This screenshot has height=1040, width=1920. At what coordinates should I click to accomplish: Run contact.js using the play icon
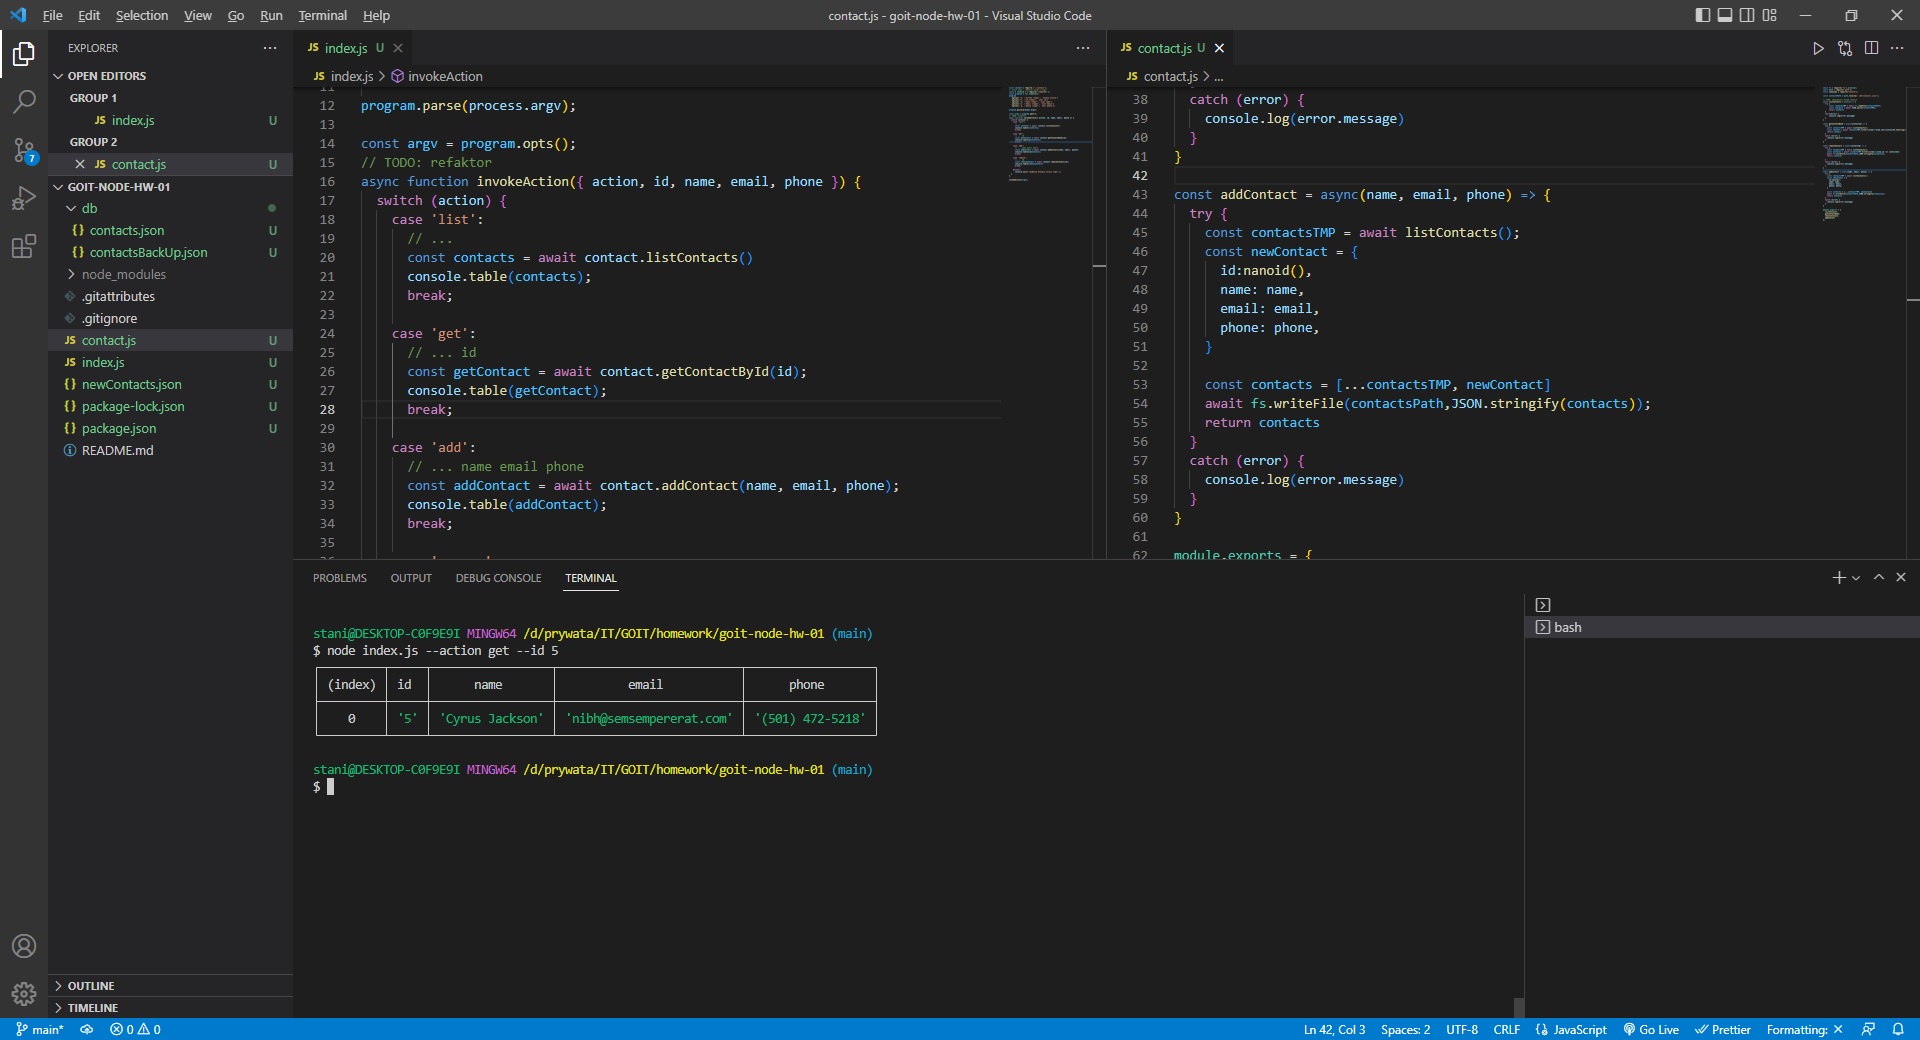[1818, 48]
